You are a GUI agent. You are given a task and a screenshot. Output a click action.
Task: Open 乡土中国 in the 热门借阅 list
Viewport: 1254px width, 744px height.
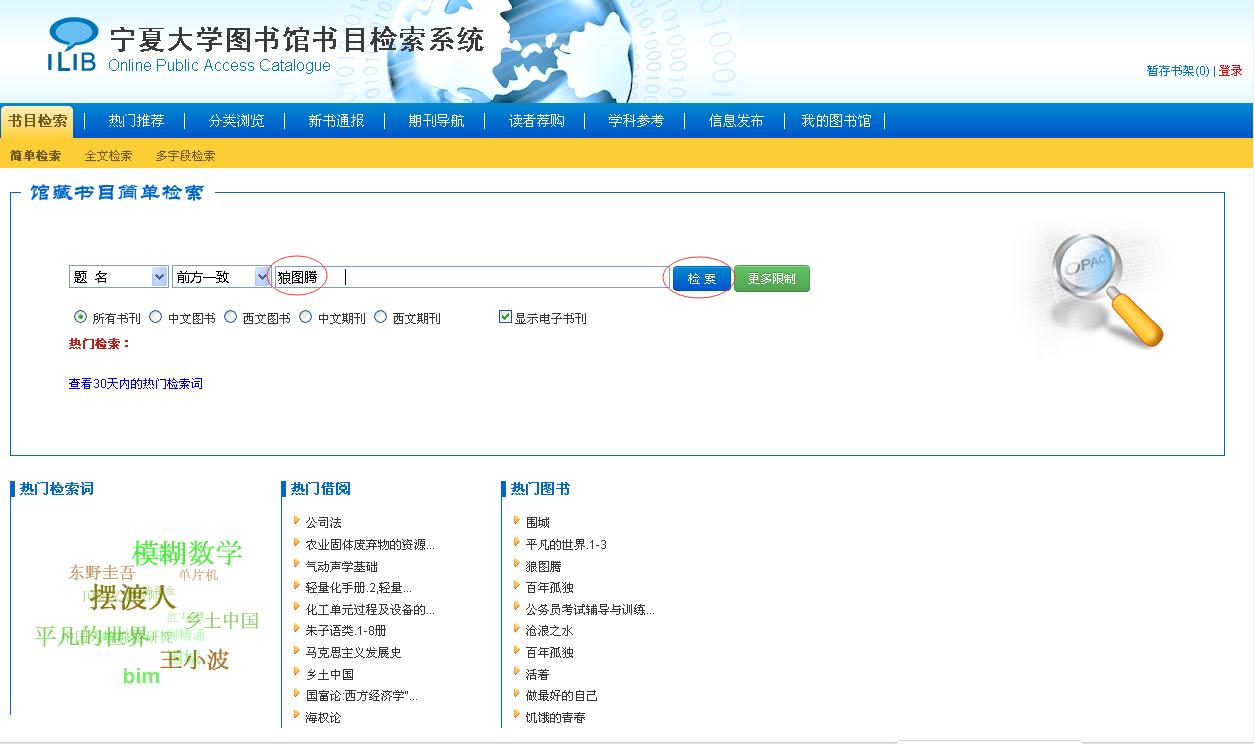click(329, 675)
